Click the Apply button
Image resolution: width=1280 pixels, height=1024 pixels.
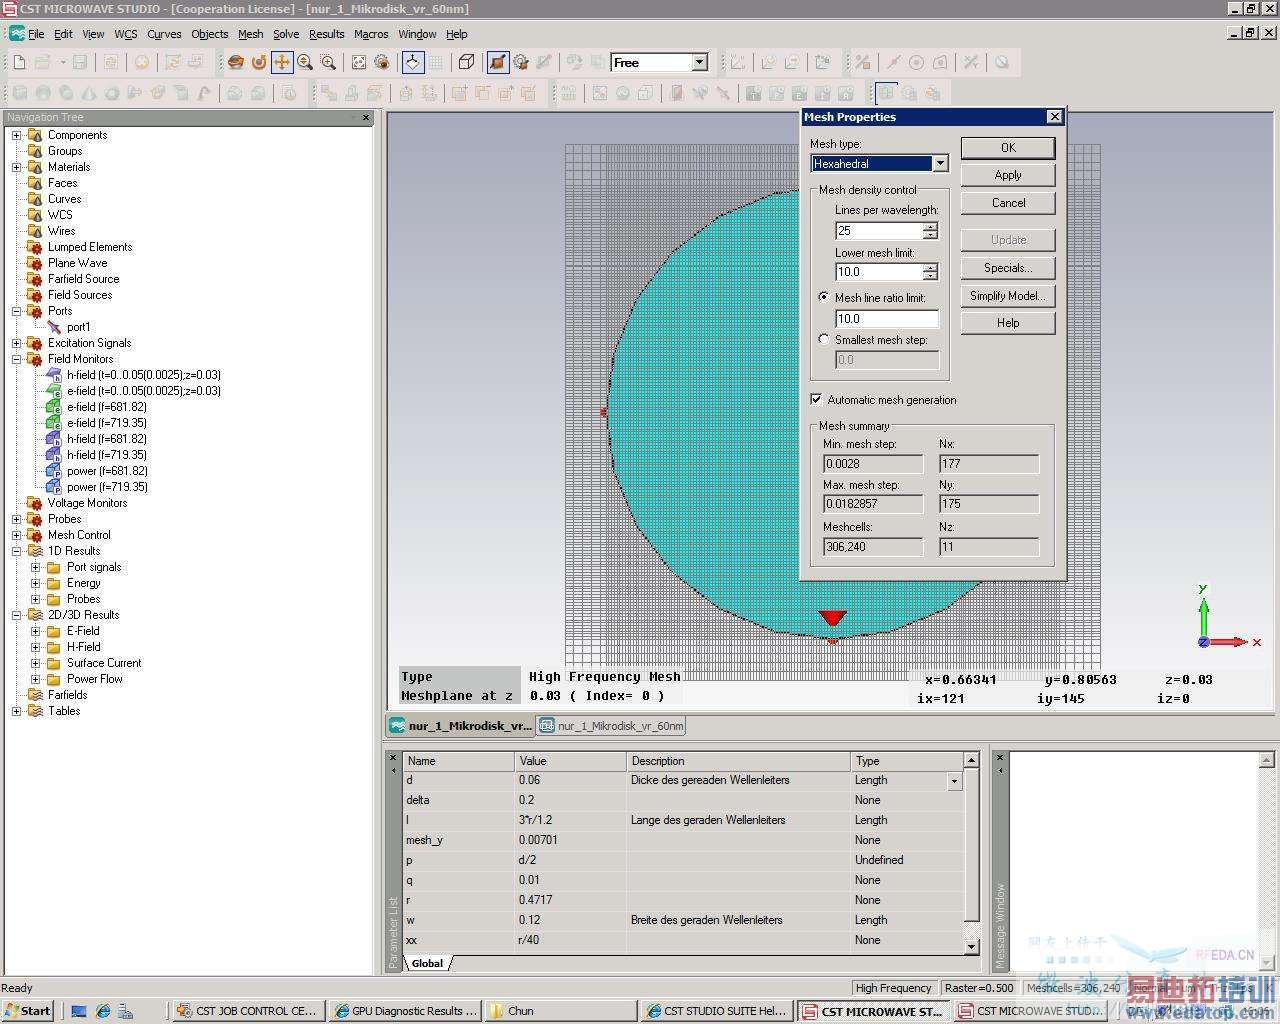pos(1008,175)
